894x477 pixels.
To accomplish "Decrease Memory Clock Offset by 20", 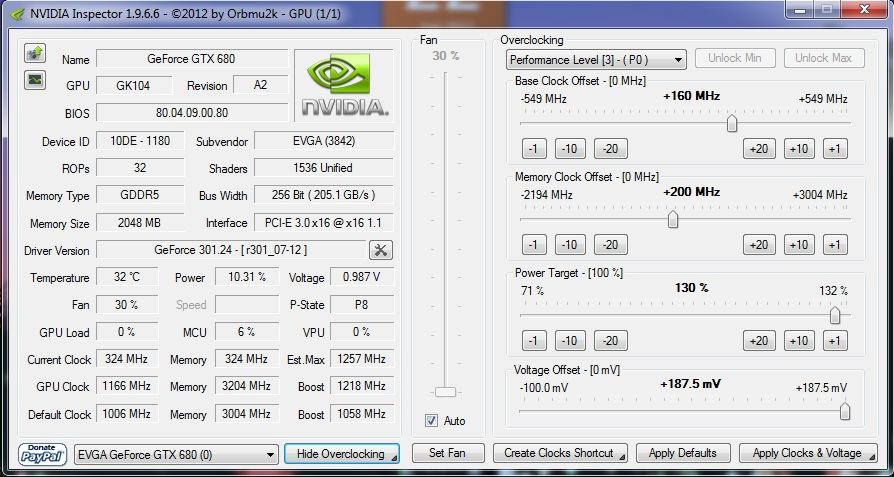I will (611, 244).
